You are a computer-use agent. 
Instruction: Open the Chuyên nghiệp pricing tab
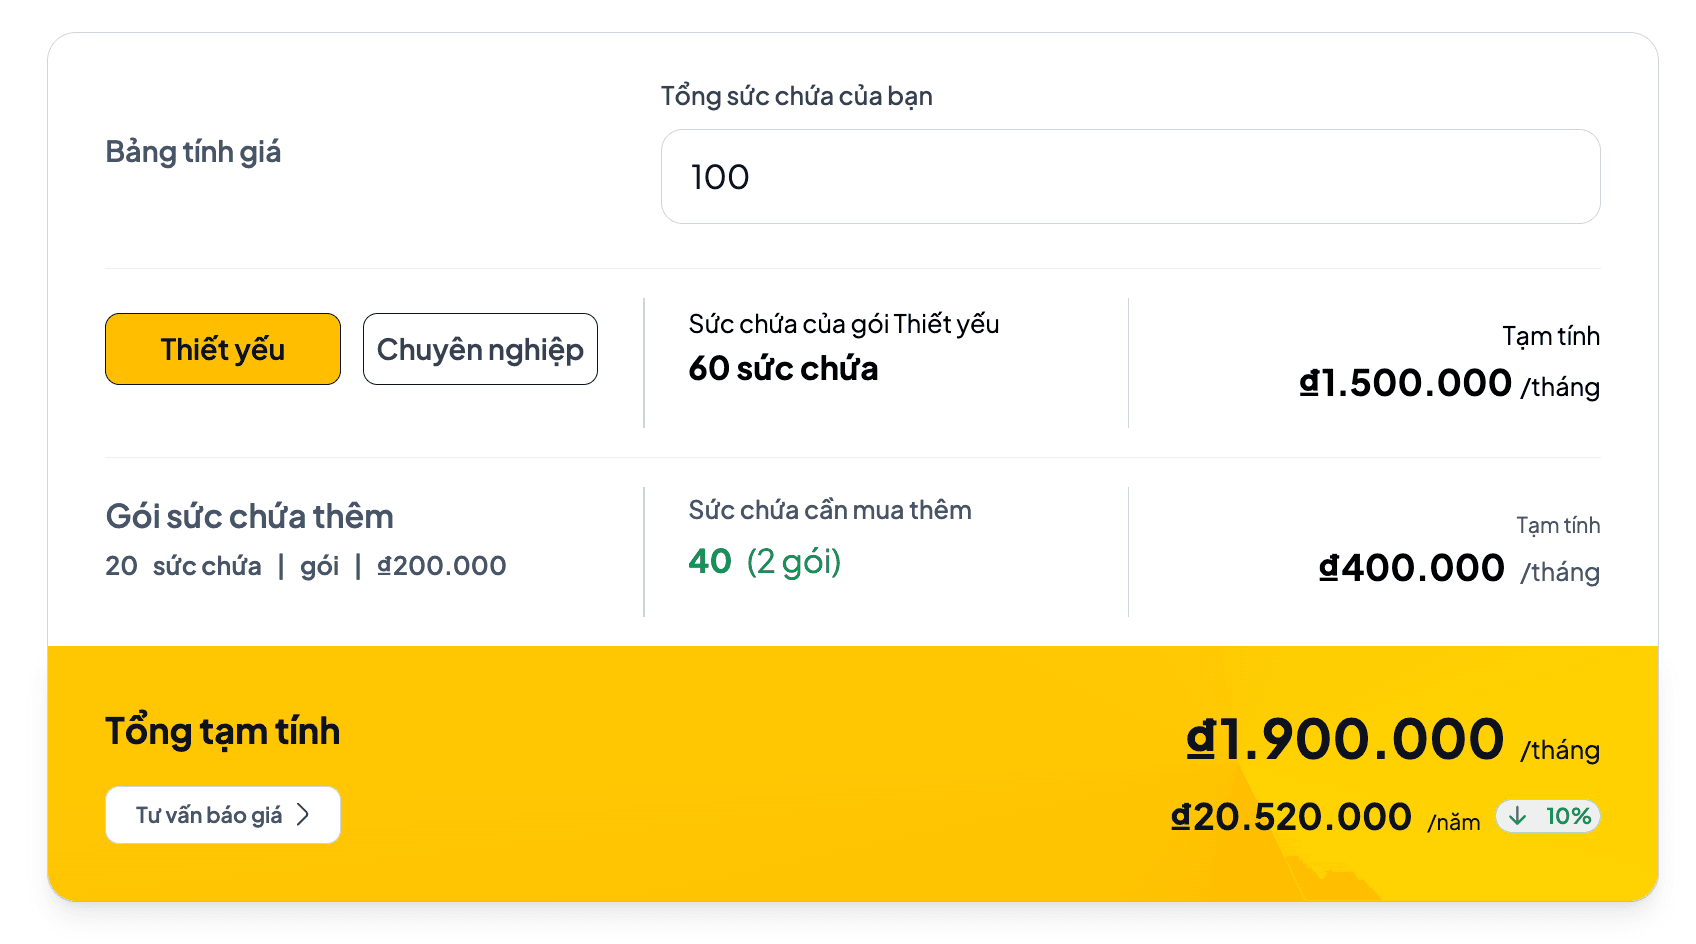coord(479,349)
